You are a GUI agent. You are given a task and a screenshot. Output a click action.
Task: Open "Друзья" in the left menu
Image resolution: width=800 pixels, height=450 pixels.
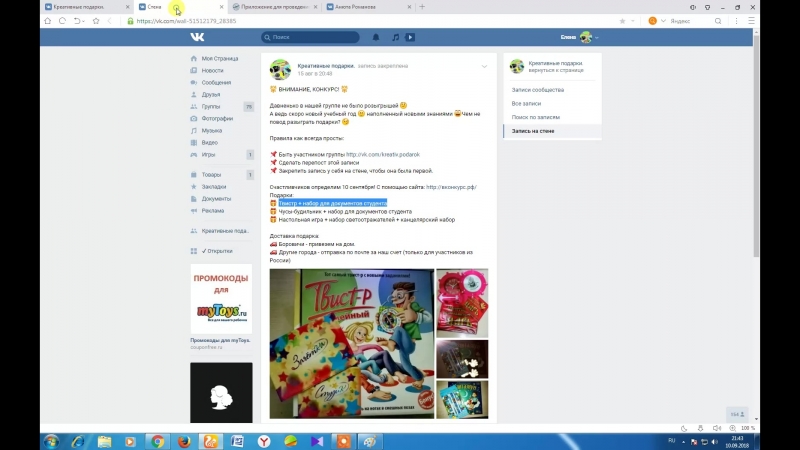(211, 94)
